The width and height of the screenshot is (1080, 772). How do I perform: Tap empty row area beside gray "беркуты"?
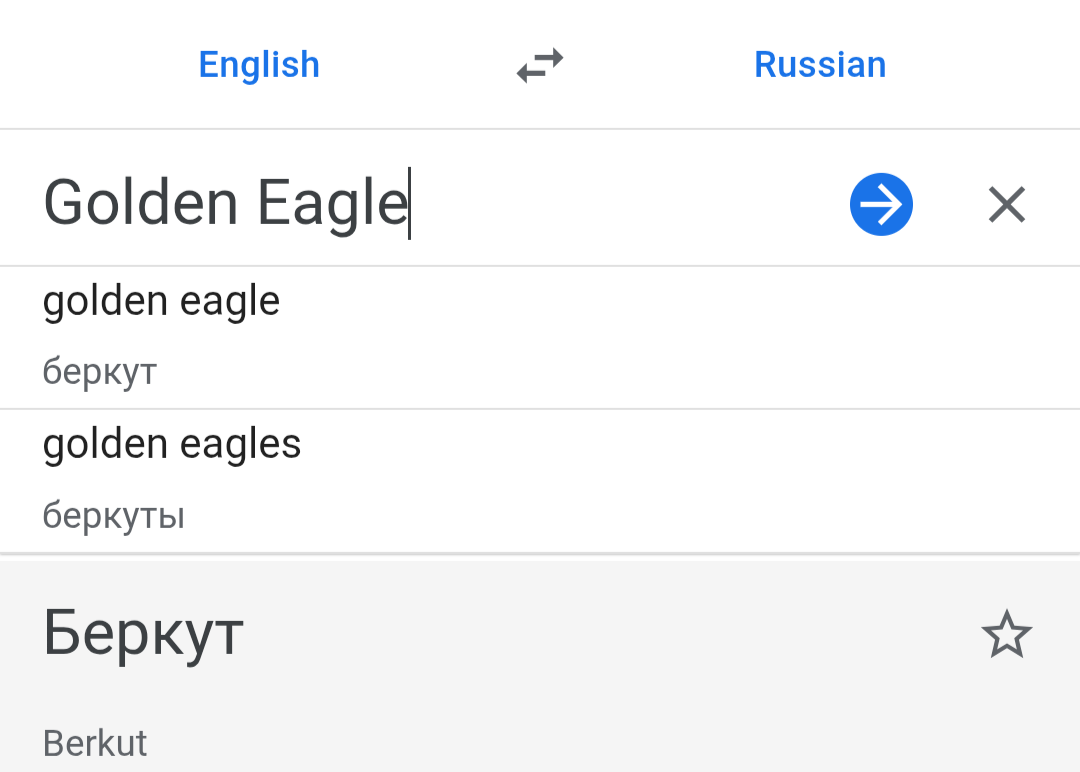click(x=650, y=516)
